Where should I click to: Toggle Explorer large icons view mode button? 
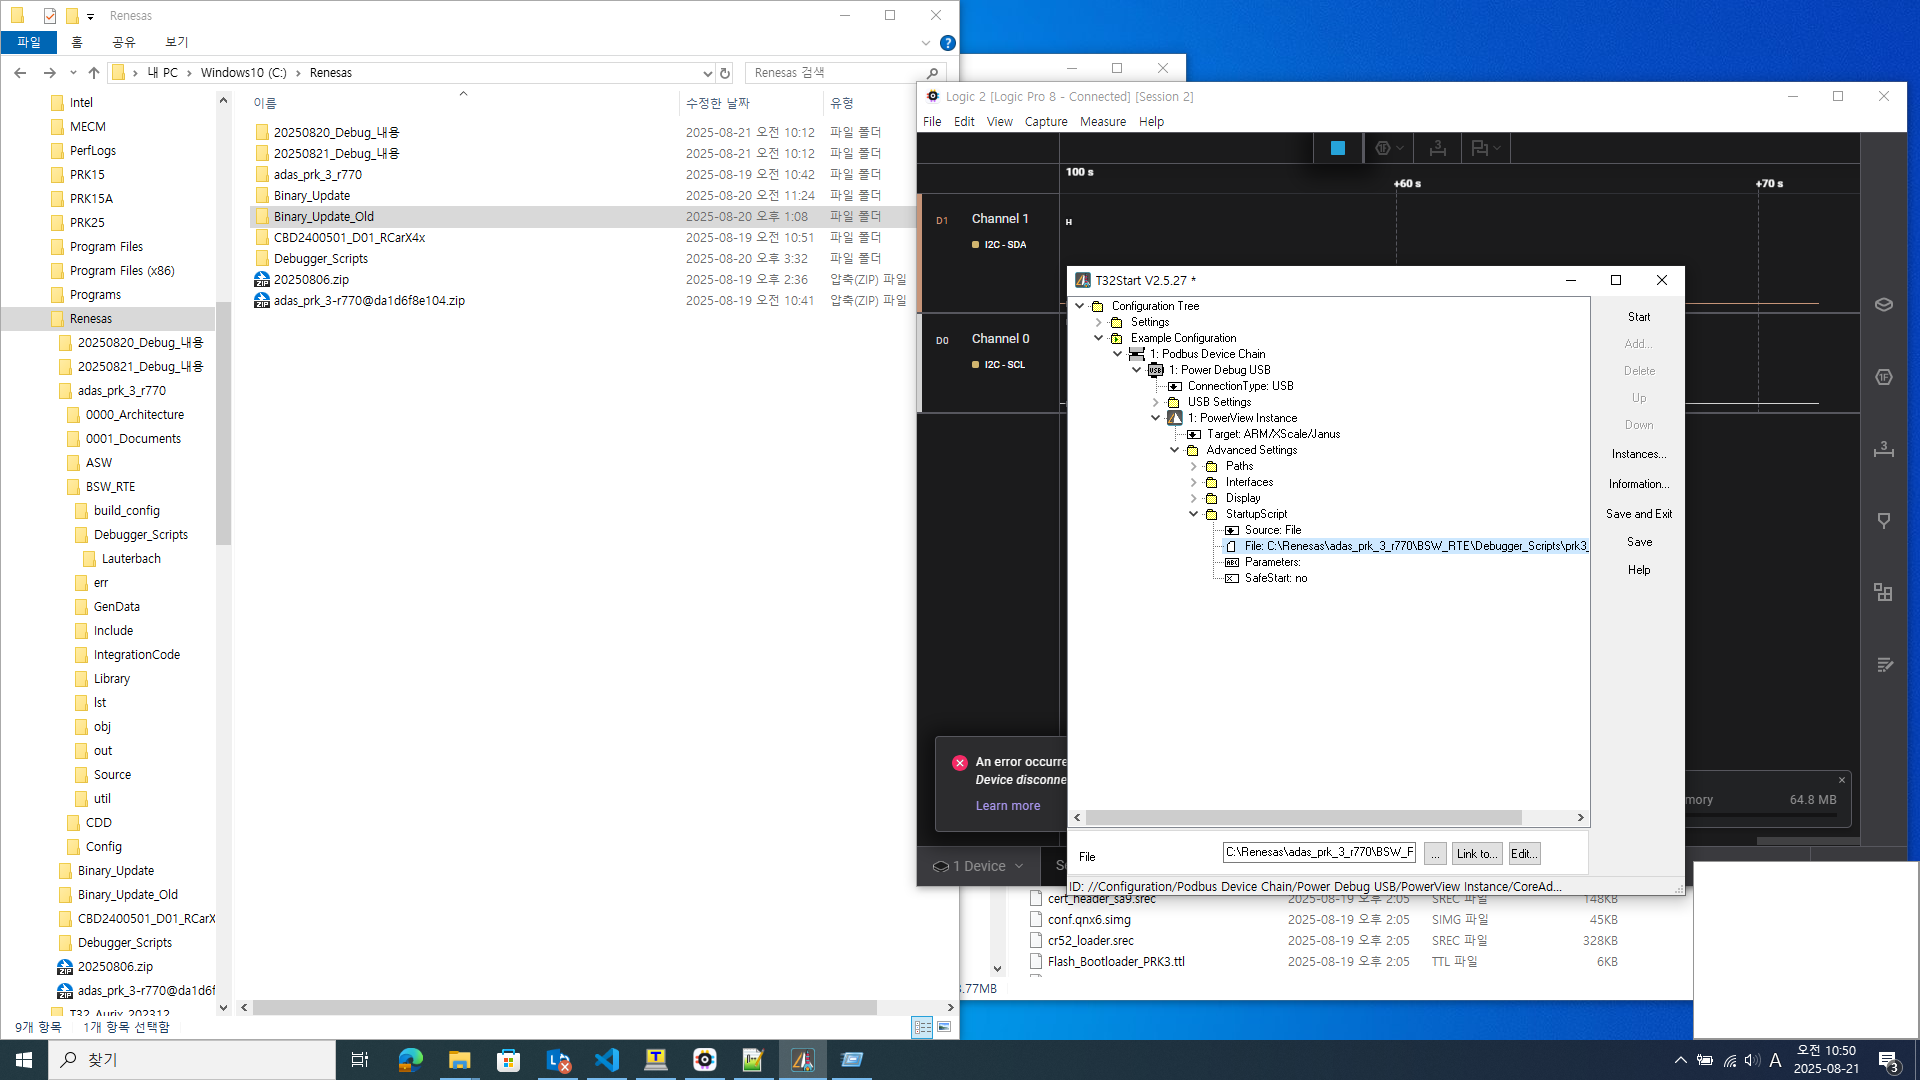[x=944, y=1027]
